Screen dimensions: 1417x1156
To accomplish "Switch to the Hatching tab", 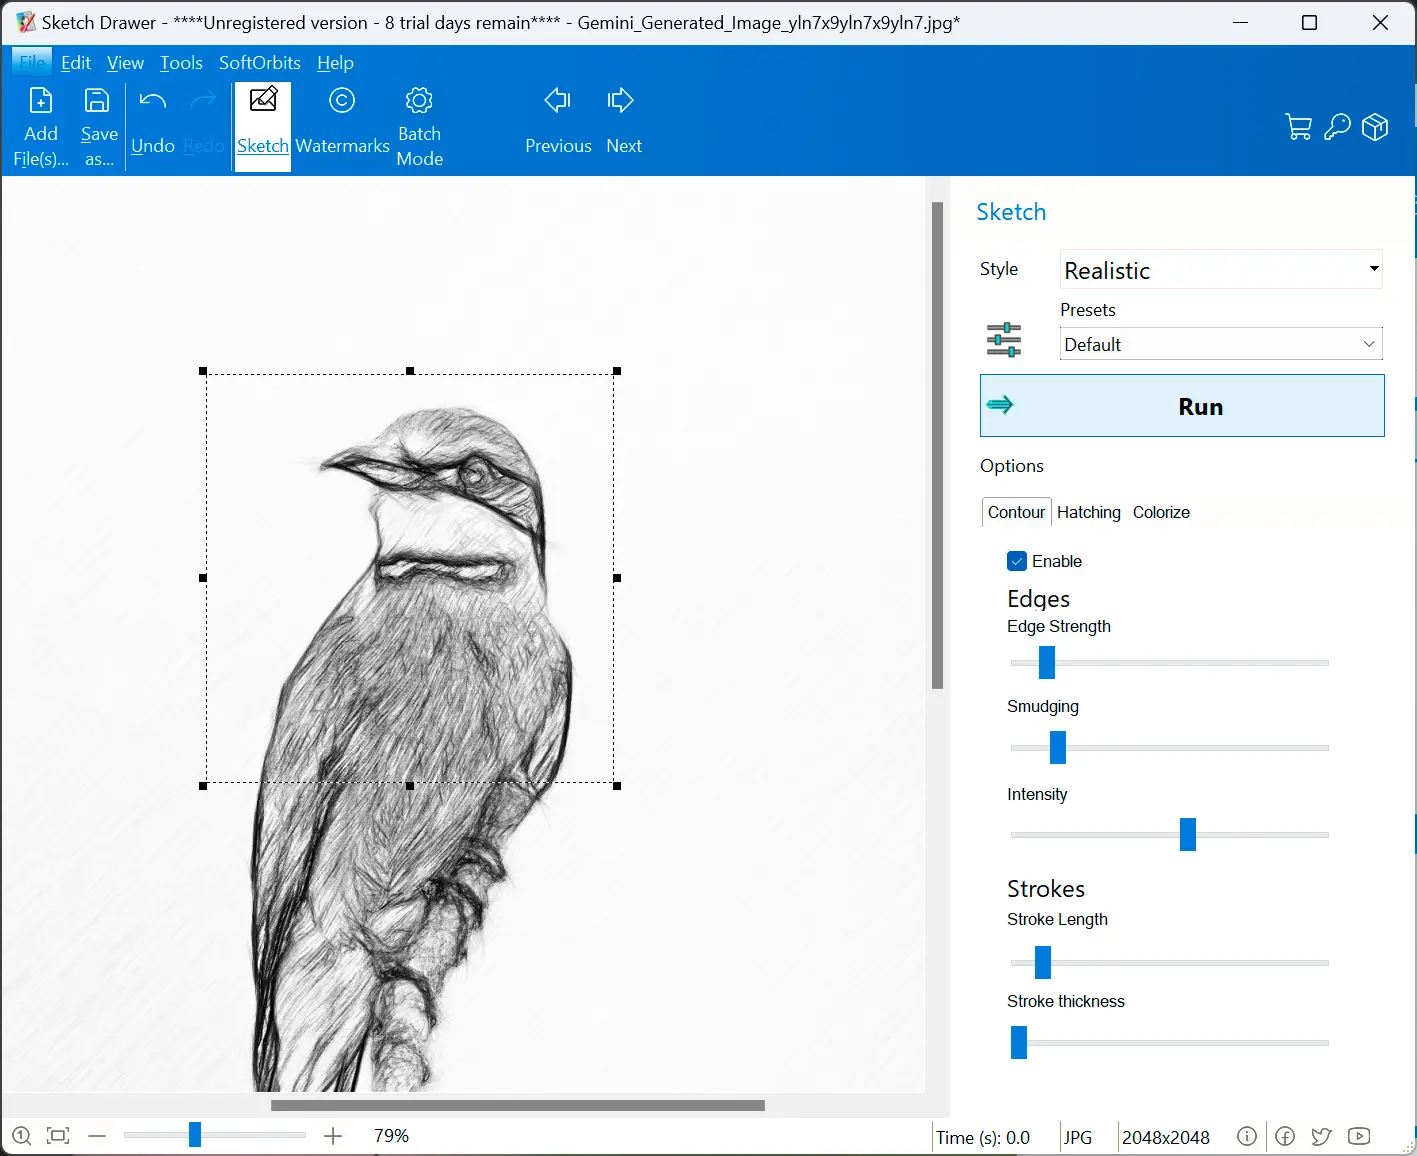I will pos(1088,512).
